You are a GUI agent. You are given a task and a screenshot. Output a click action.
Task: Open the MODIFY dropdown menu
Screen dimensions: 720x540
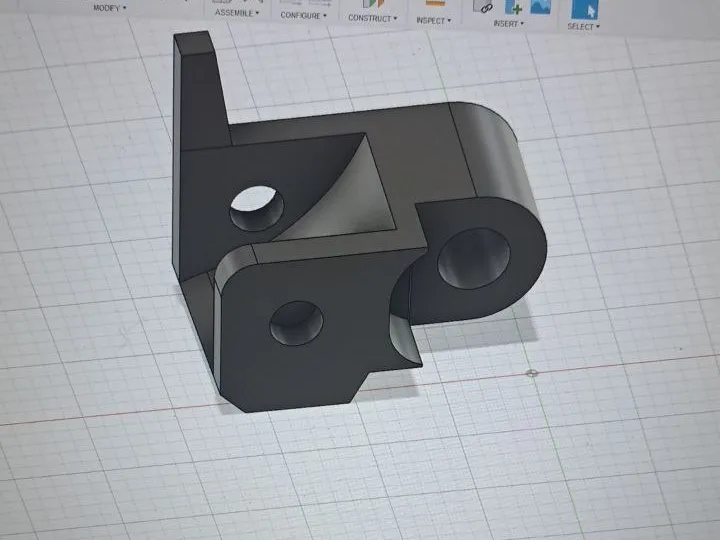coord(109,8)
